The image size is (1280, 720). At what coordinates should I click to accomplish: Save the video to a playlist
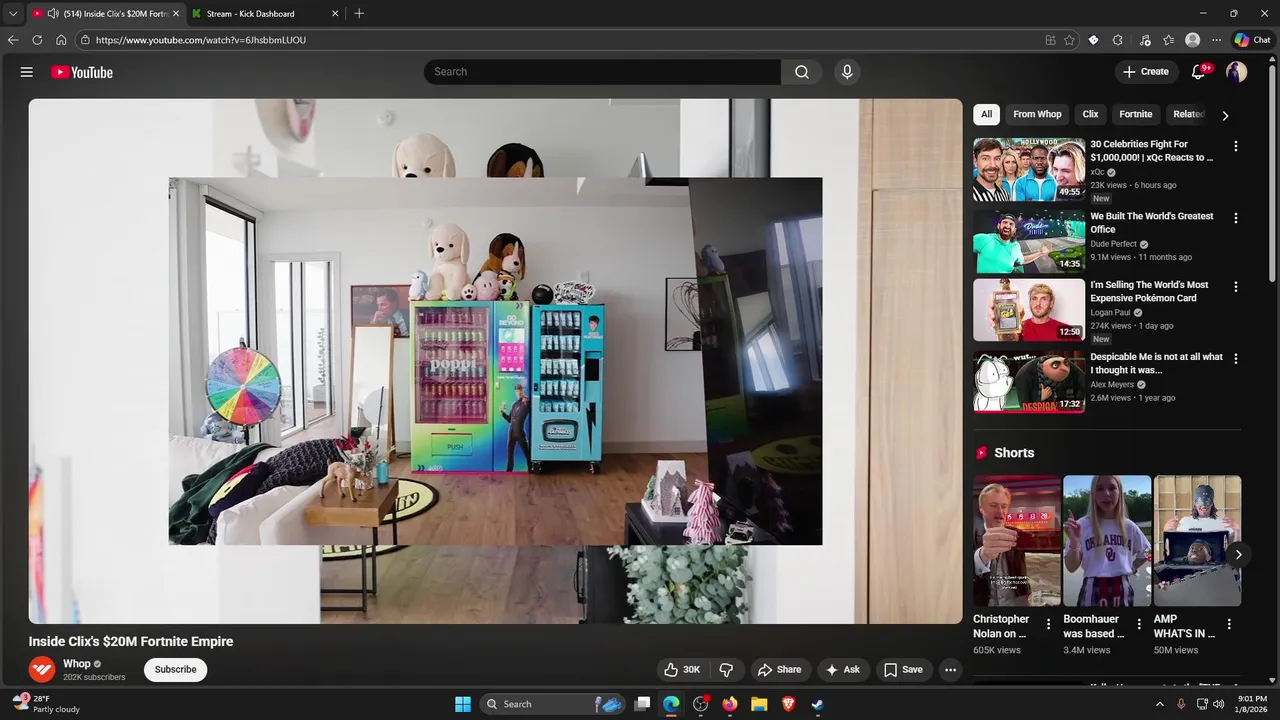point(903,670)
